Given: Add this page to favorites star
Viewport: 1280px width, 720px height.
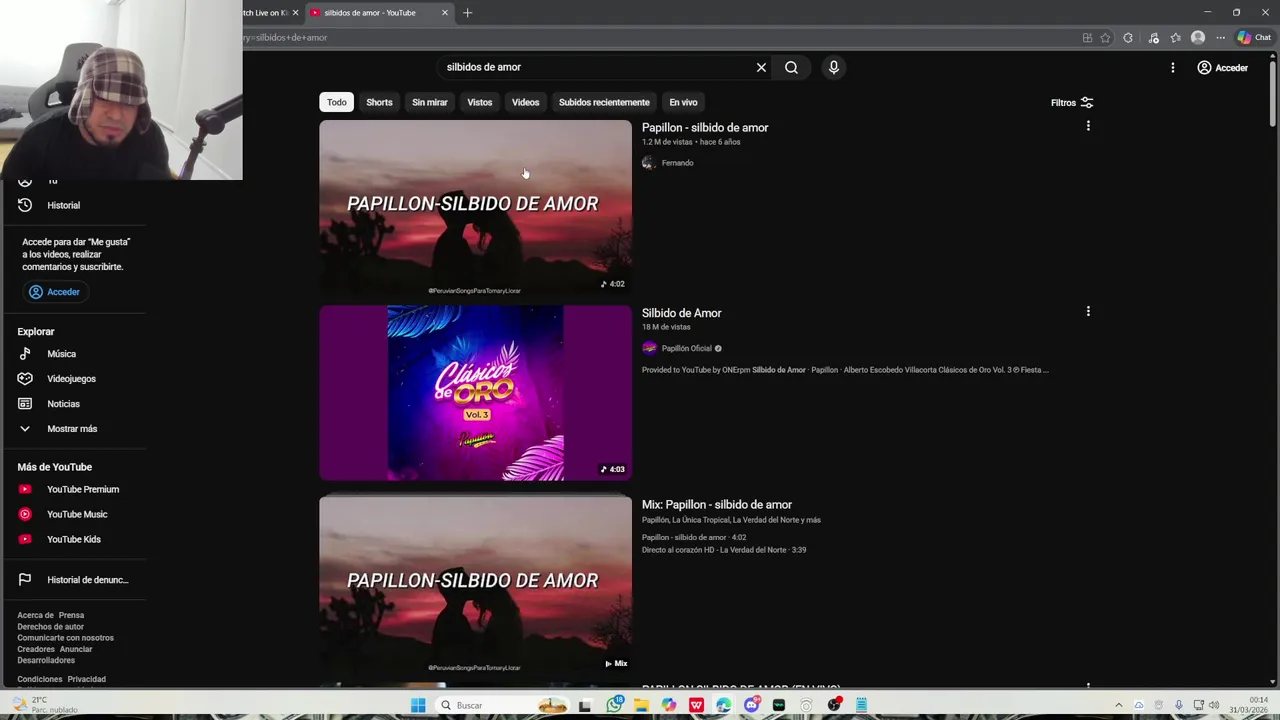Looking at the screenshot, I should pyautogui.click(x=1105, y=38).
